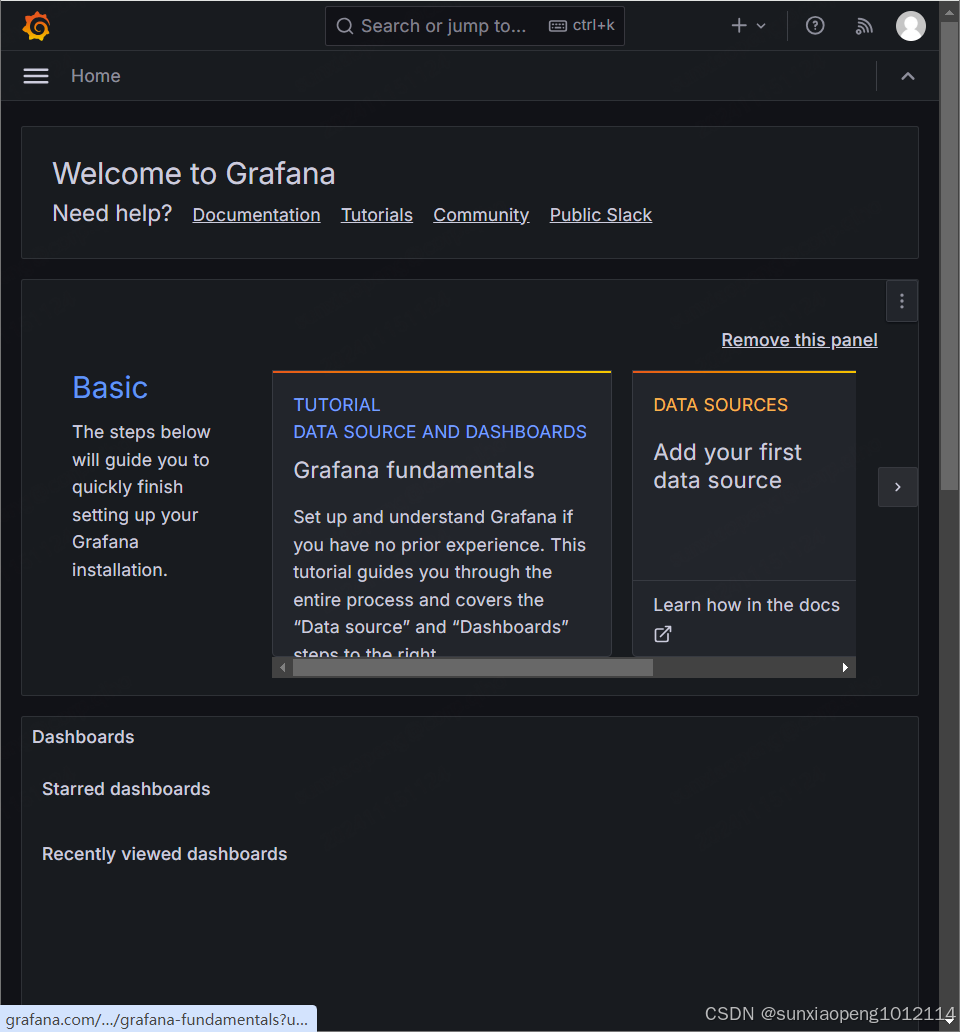Viewport: 960px width, 1032px height.
Task: Collapse the top search bar with chevron
Action: click(907, 76)
